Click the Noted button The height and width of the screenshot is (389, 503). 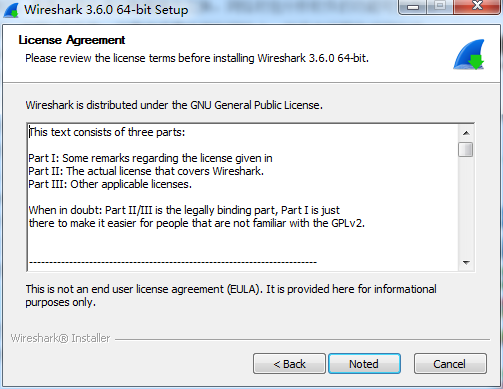tap(364, 364)
